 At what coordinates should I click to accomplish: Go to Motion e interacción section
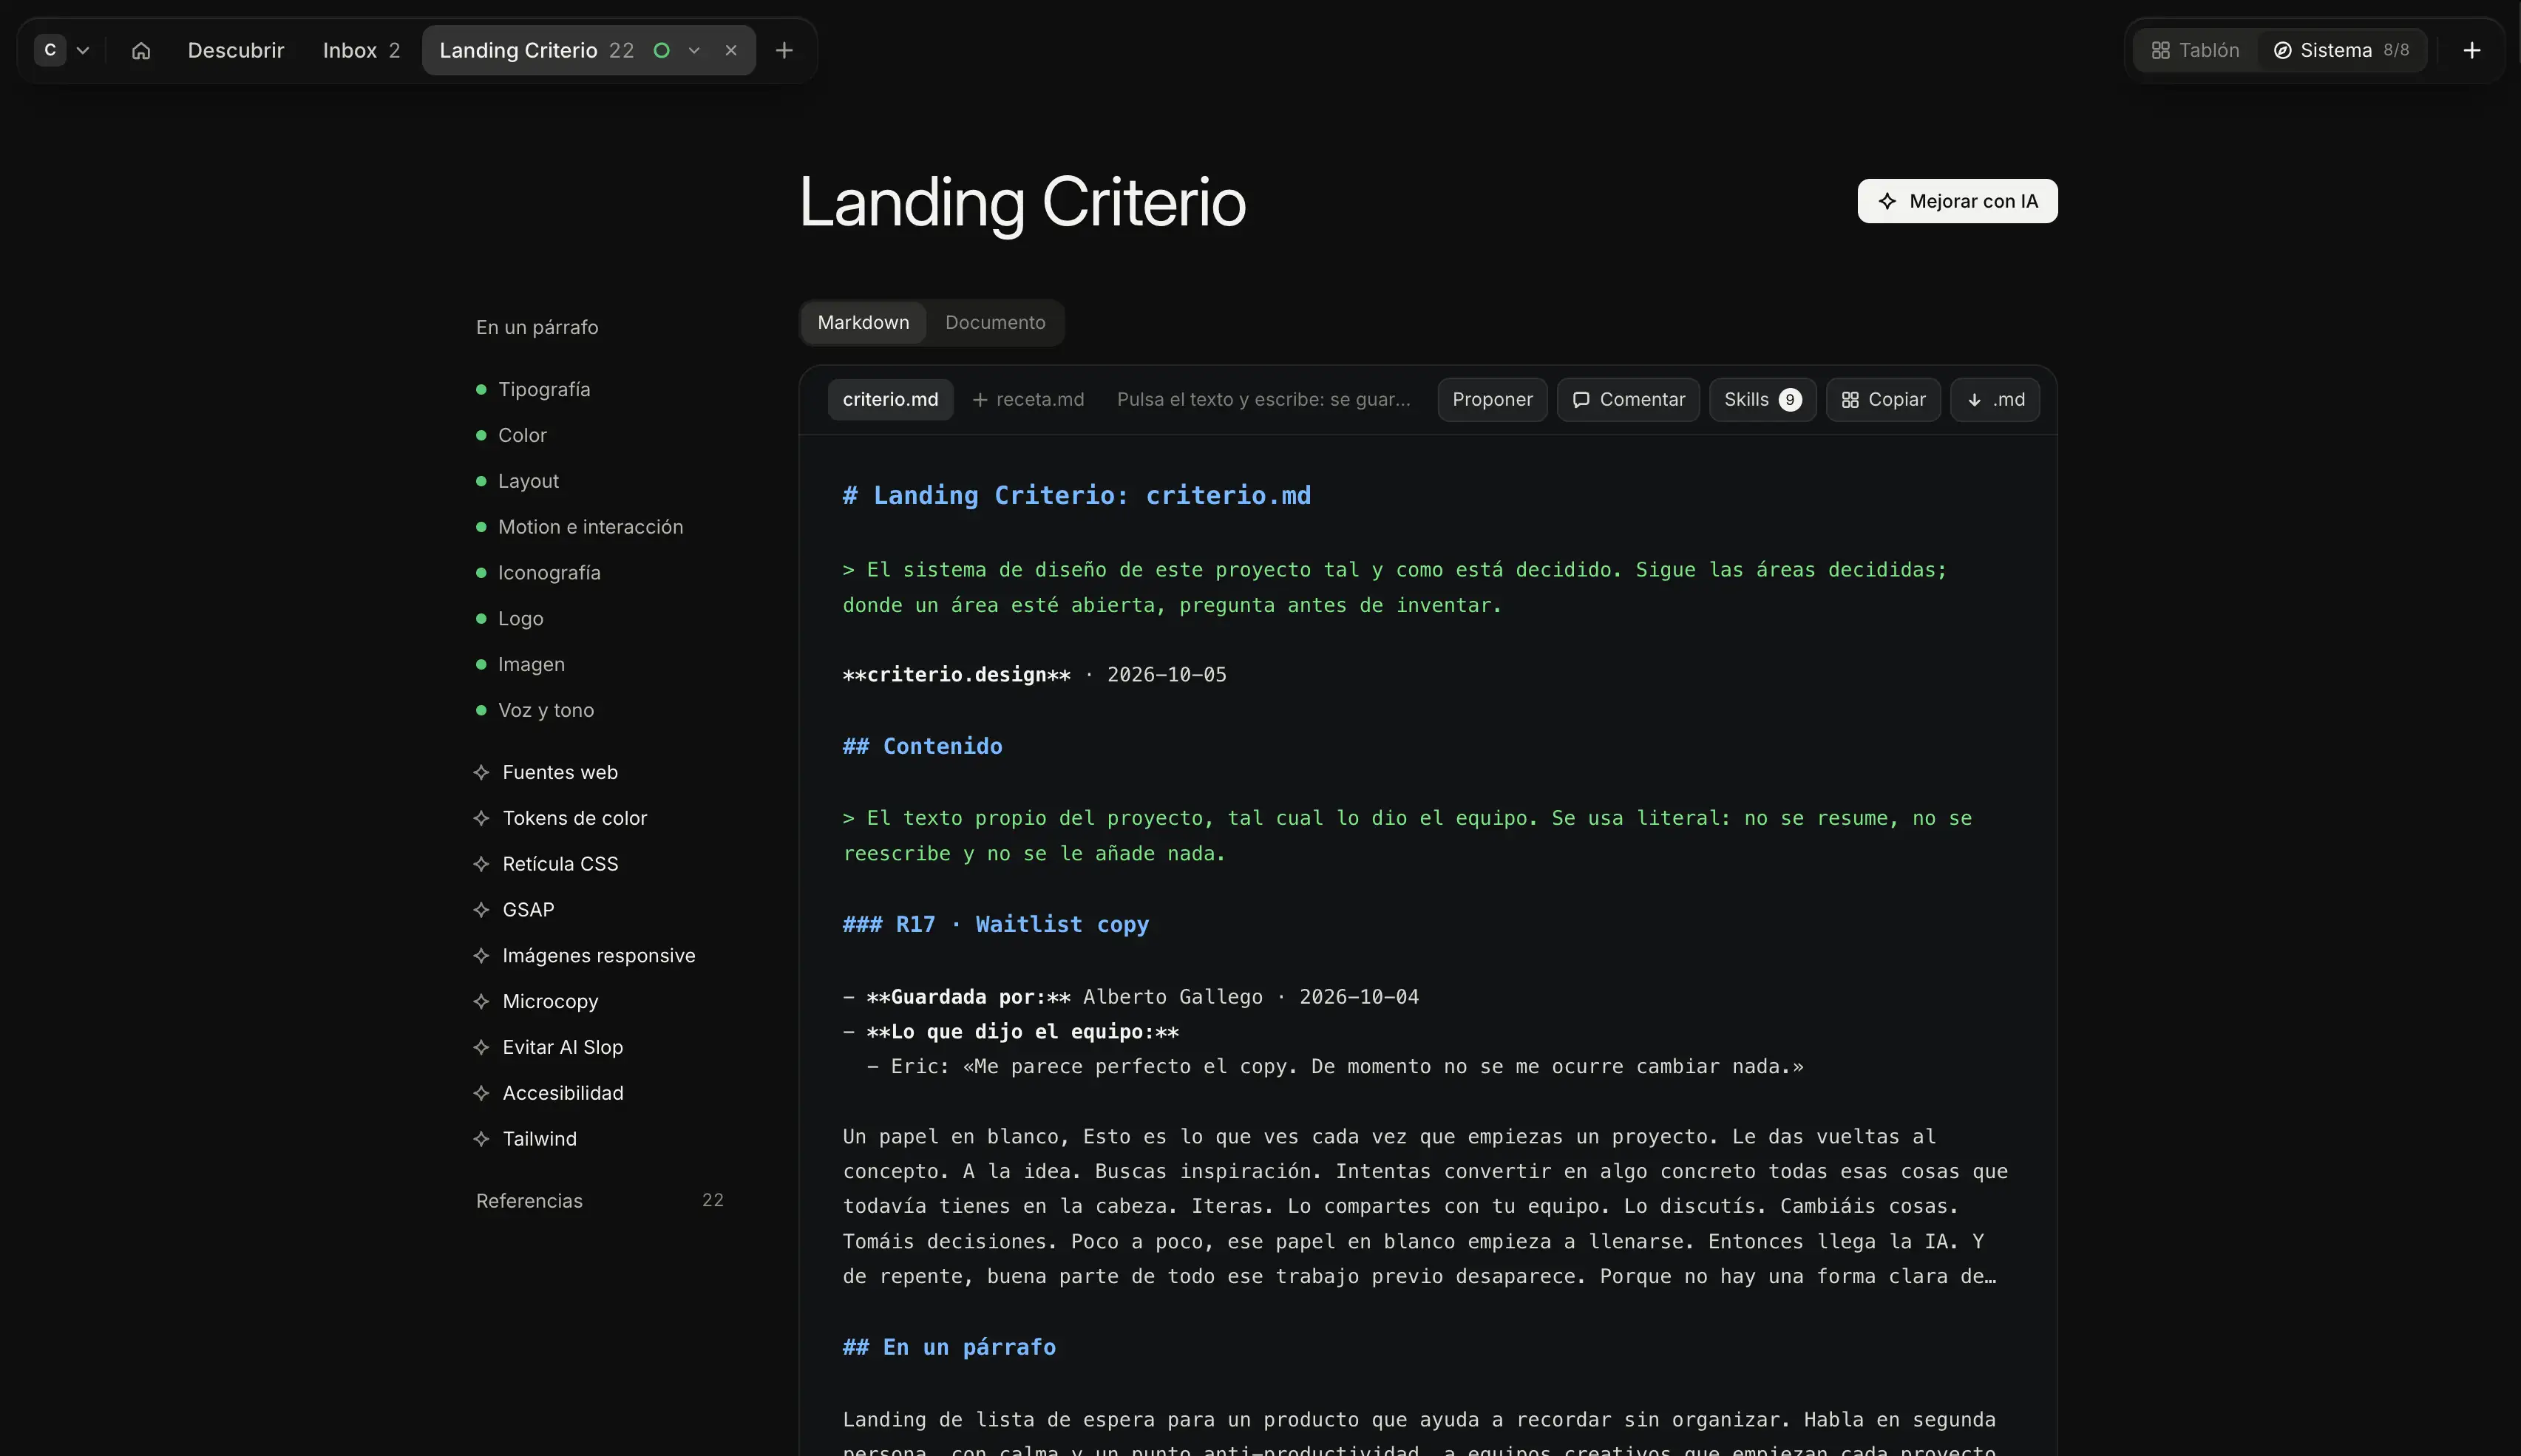click(580, 527)
